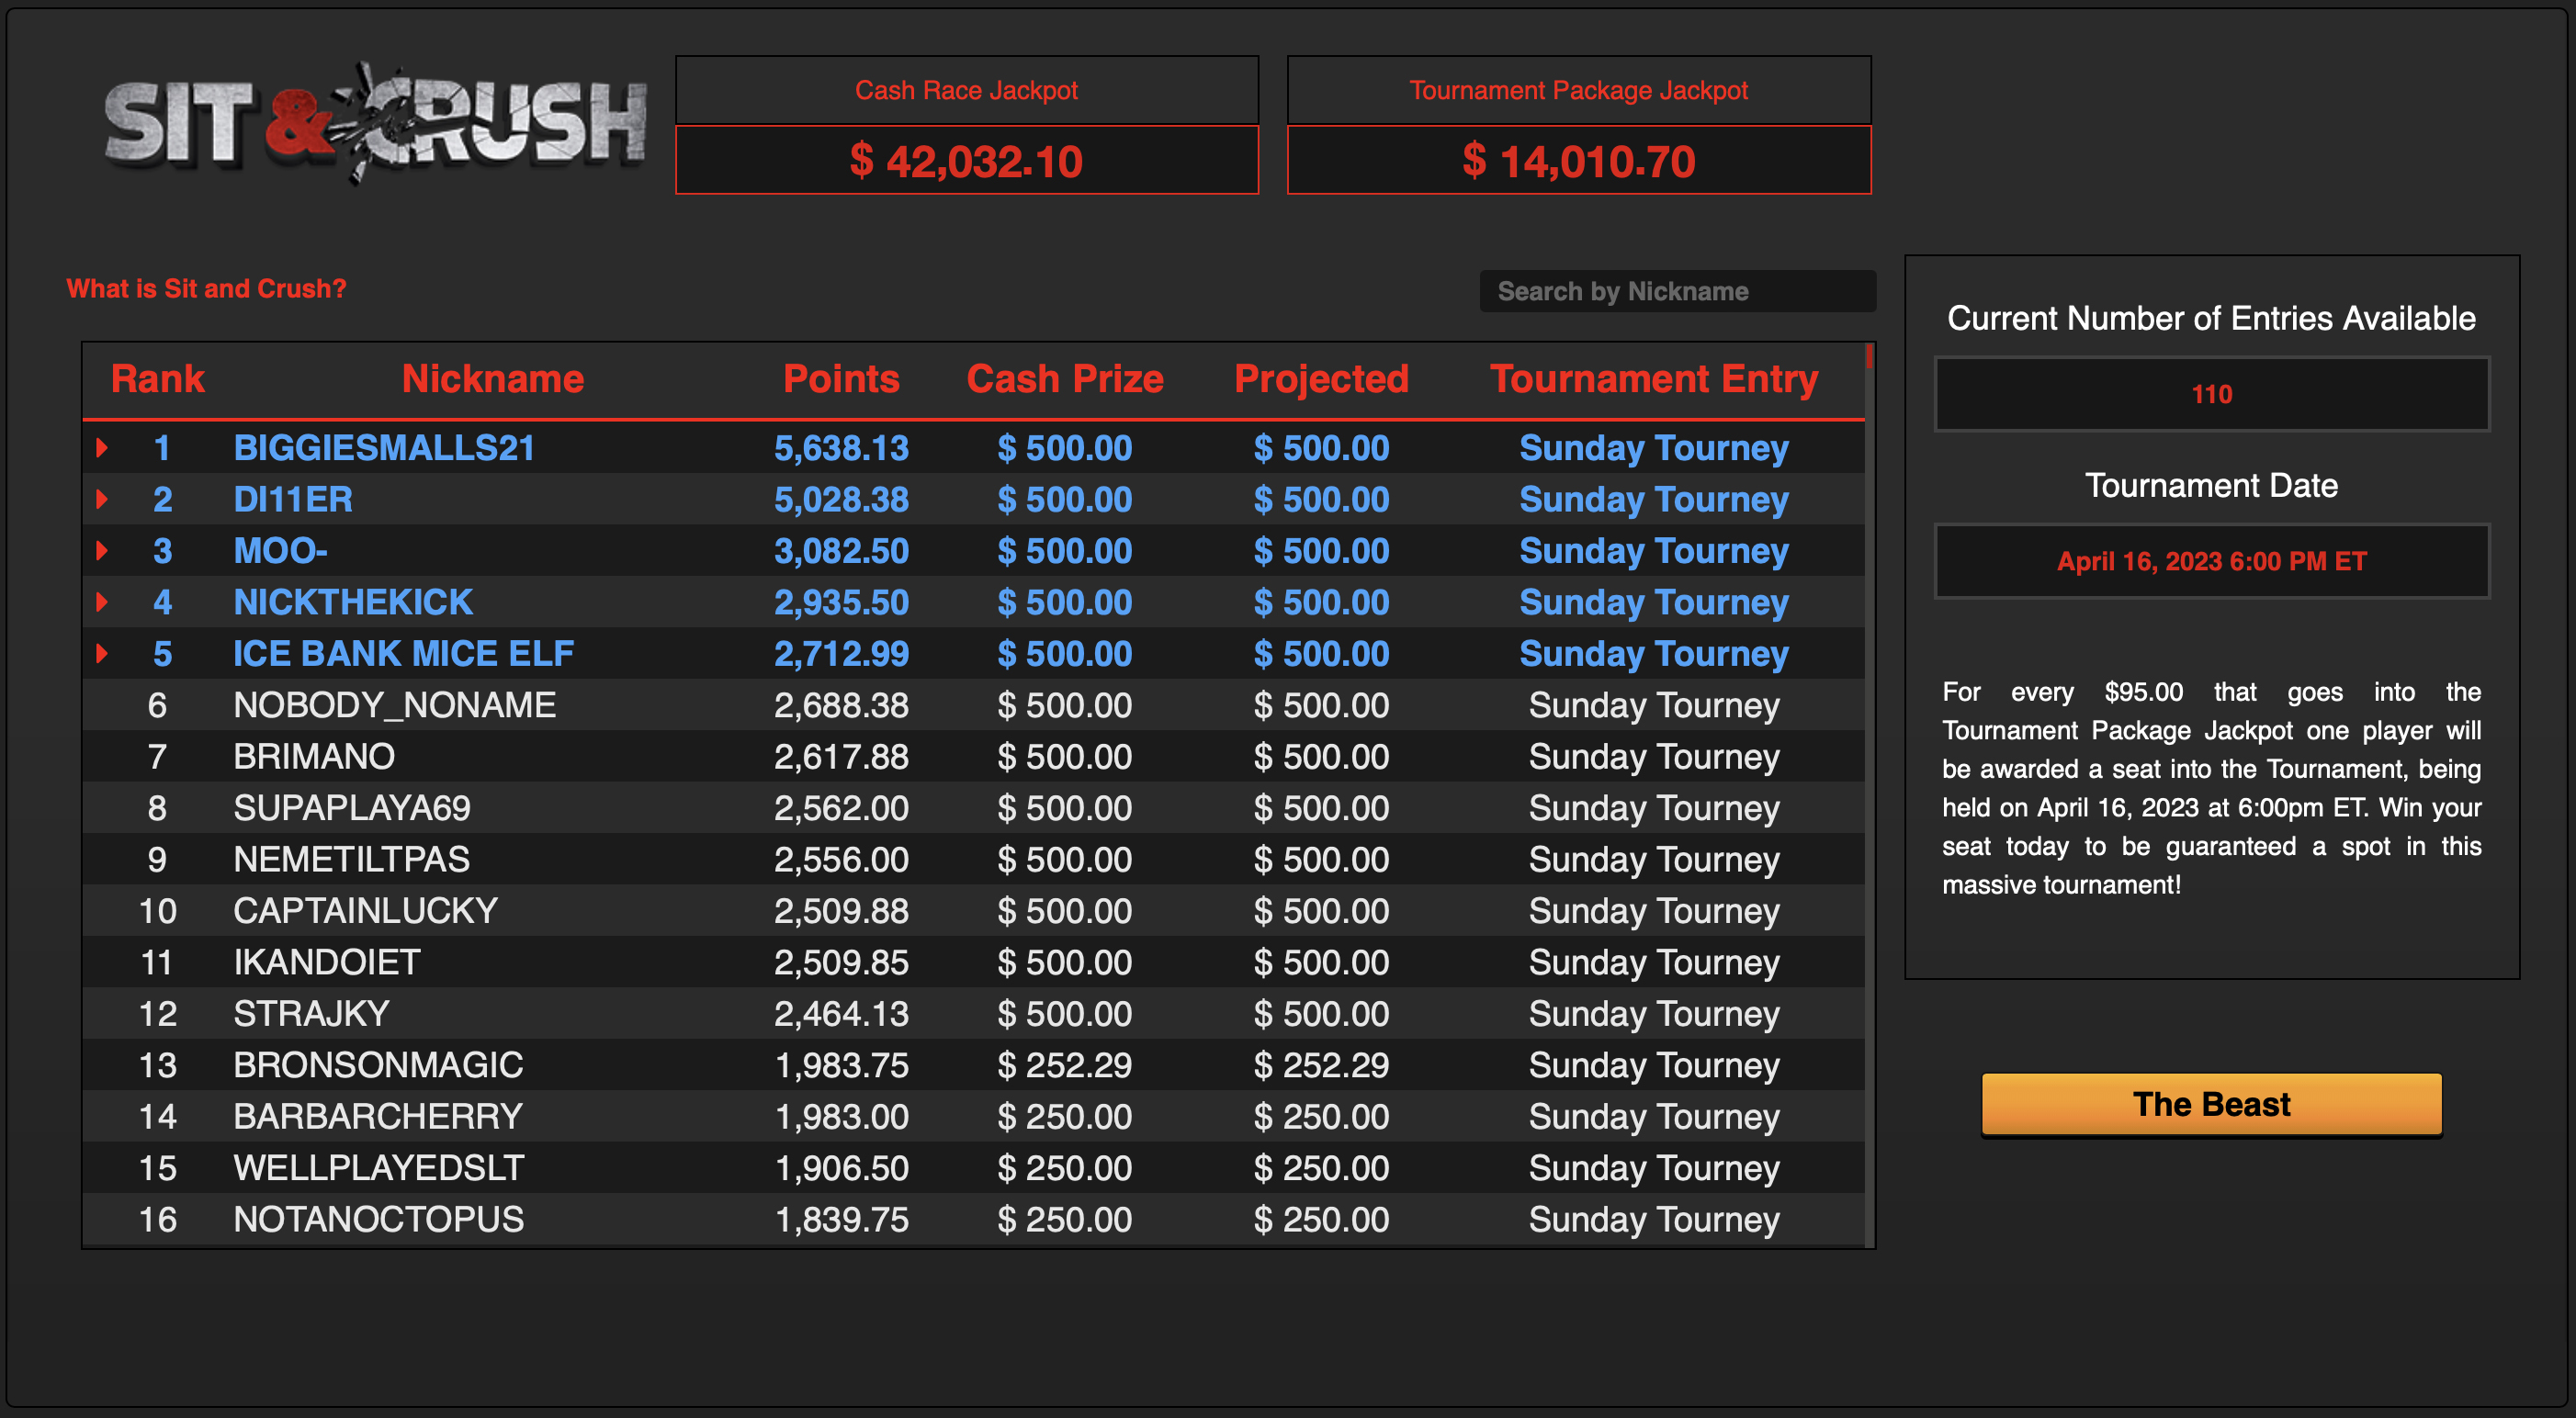
Task: Select nickname BRIMANO
Action: [x=314, y=757]
